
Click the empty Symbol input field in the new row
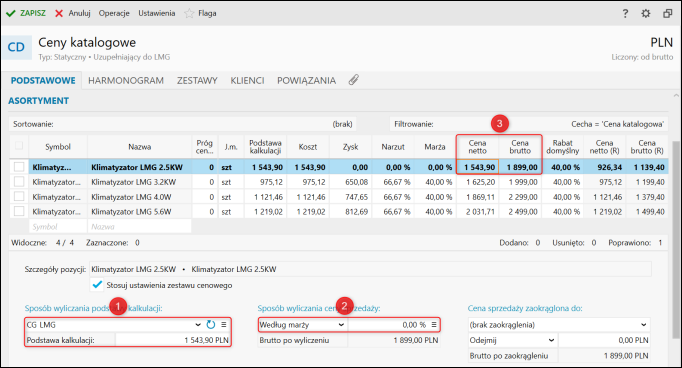[58, 227]
